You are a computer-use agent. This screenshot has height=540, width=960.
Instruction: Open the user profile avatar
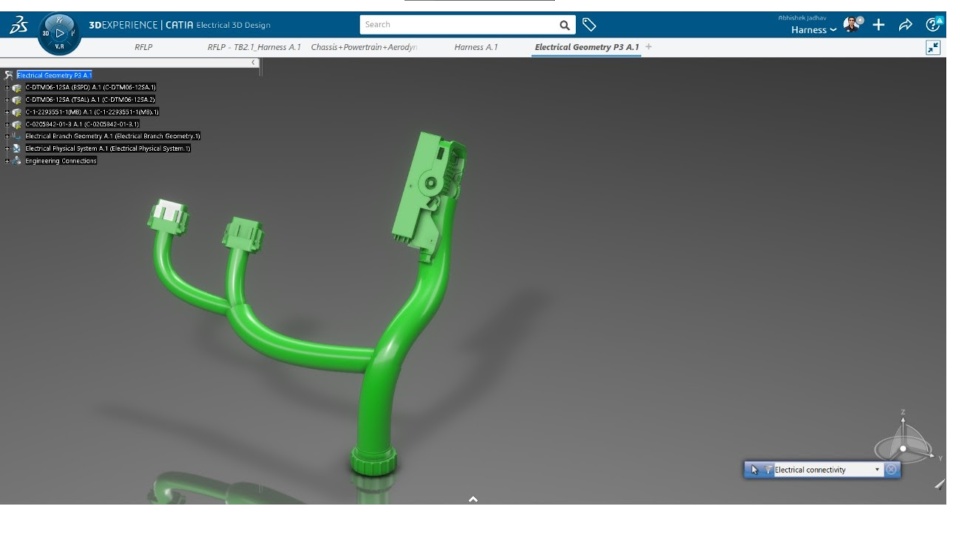(852, 24)
